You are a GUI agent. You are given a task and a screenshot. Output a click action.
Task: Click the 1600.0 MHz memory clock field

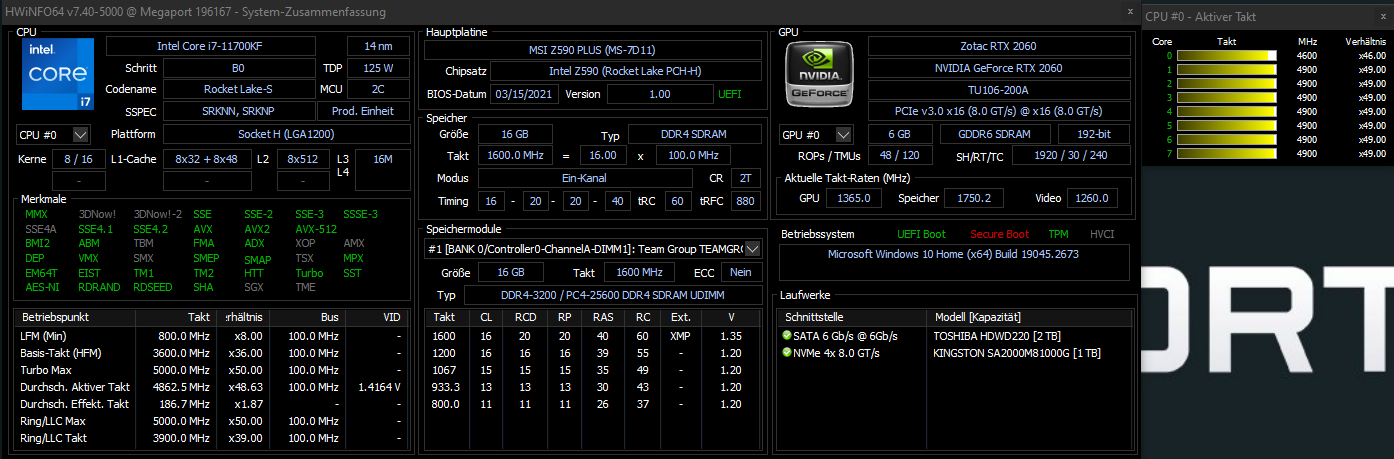[x=513, y=156]
